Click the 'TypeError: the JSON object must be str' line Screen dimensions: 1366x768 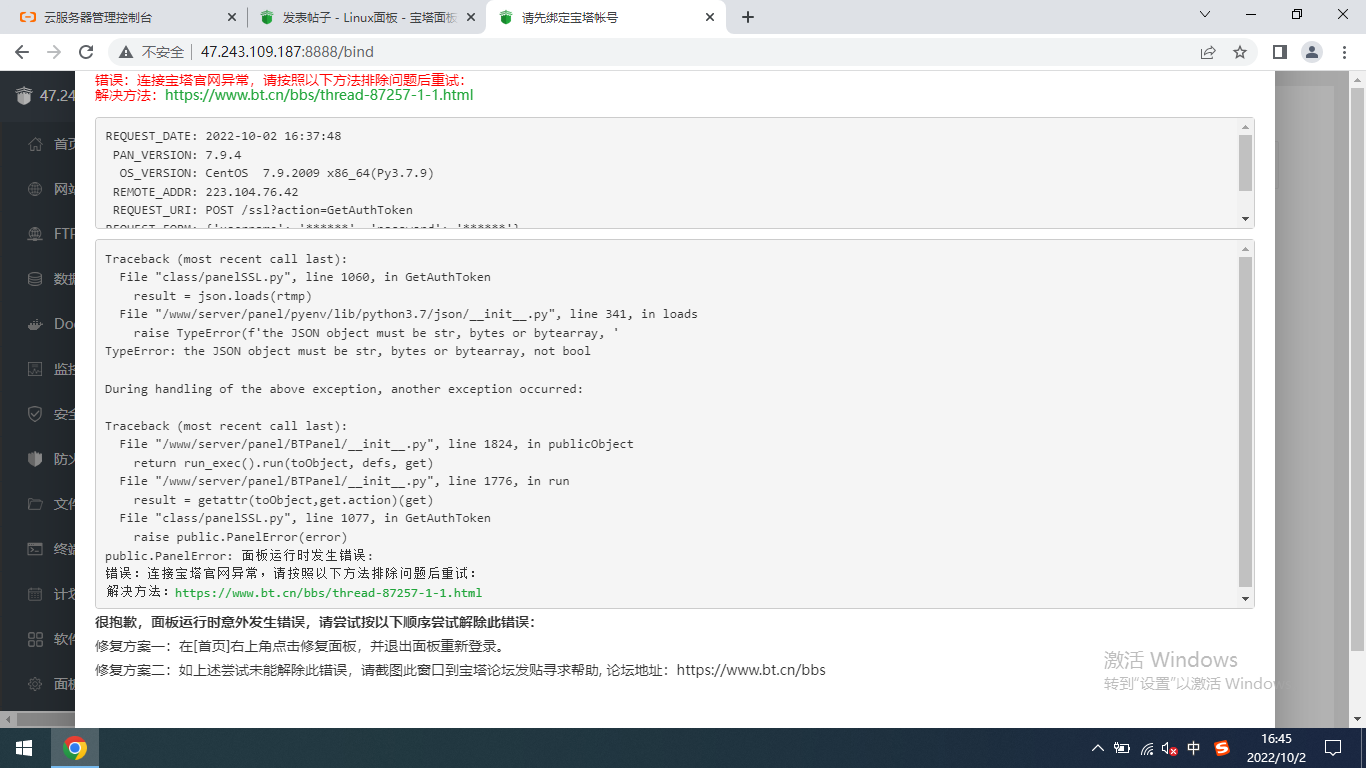[348, 351]
